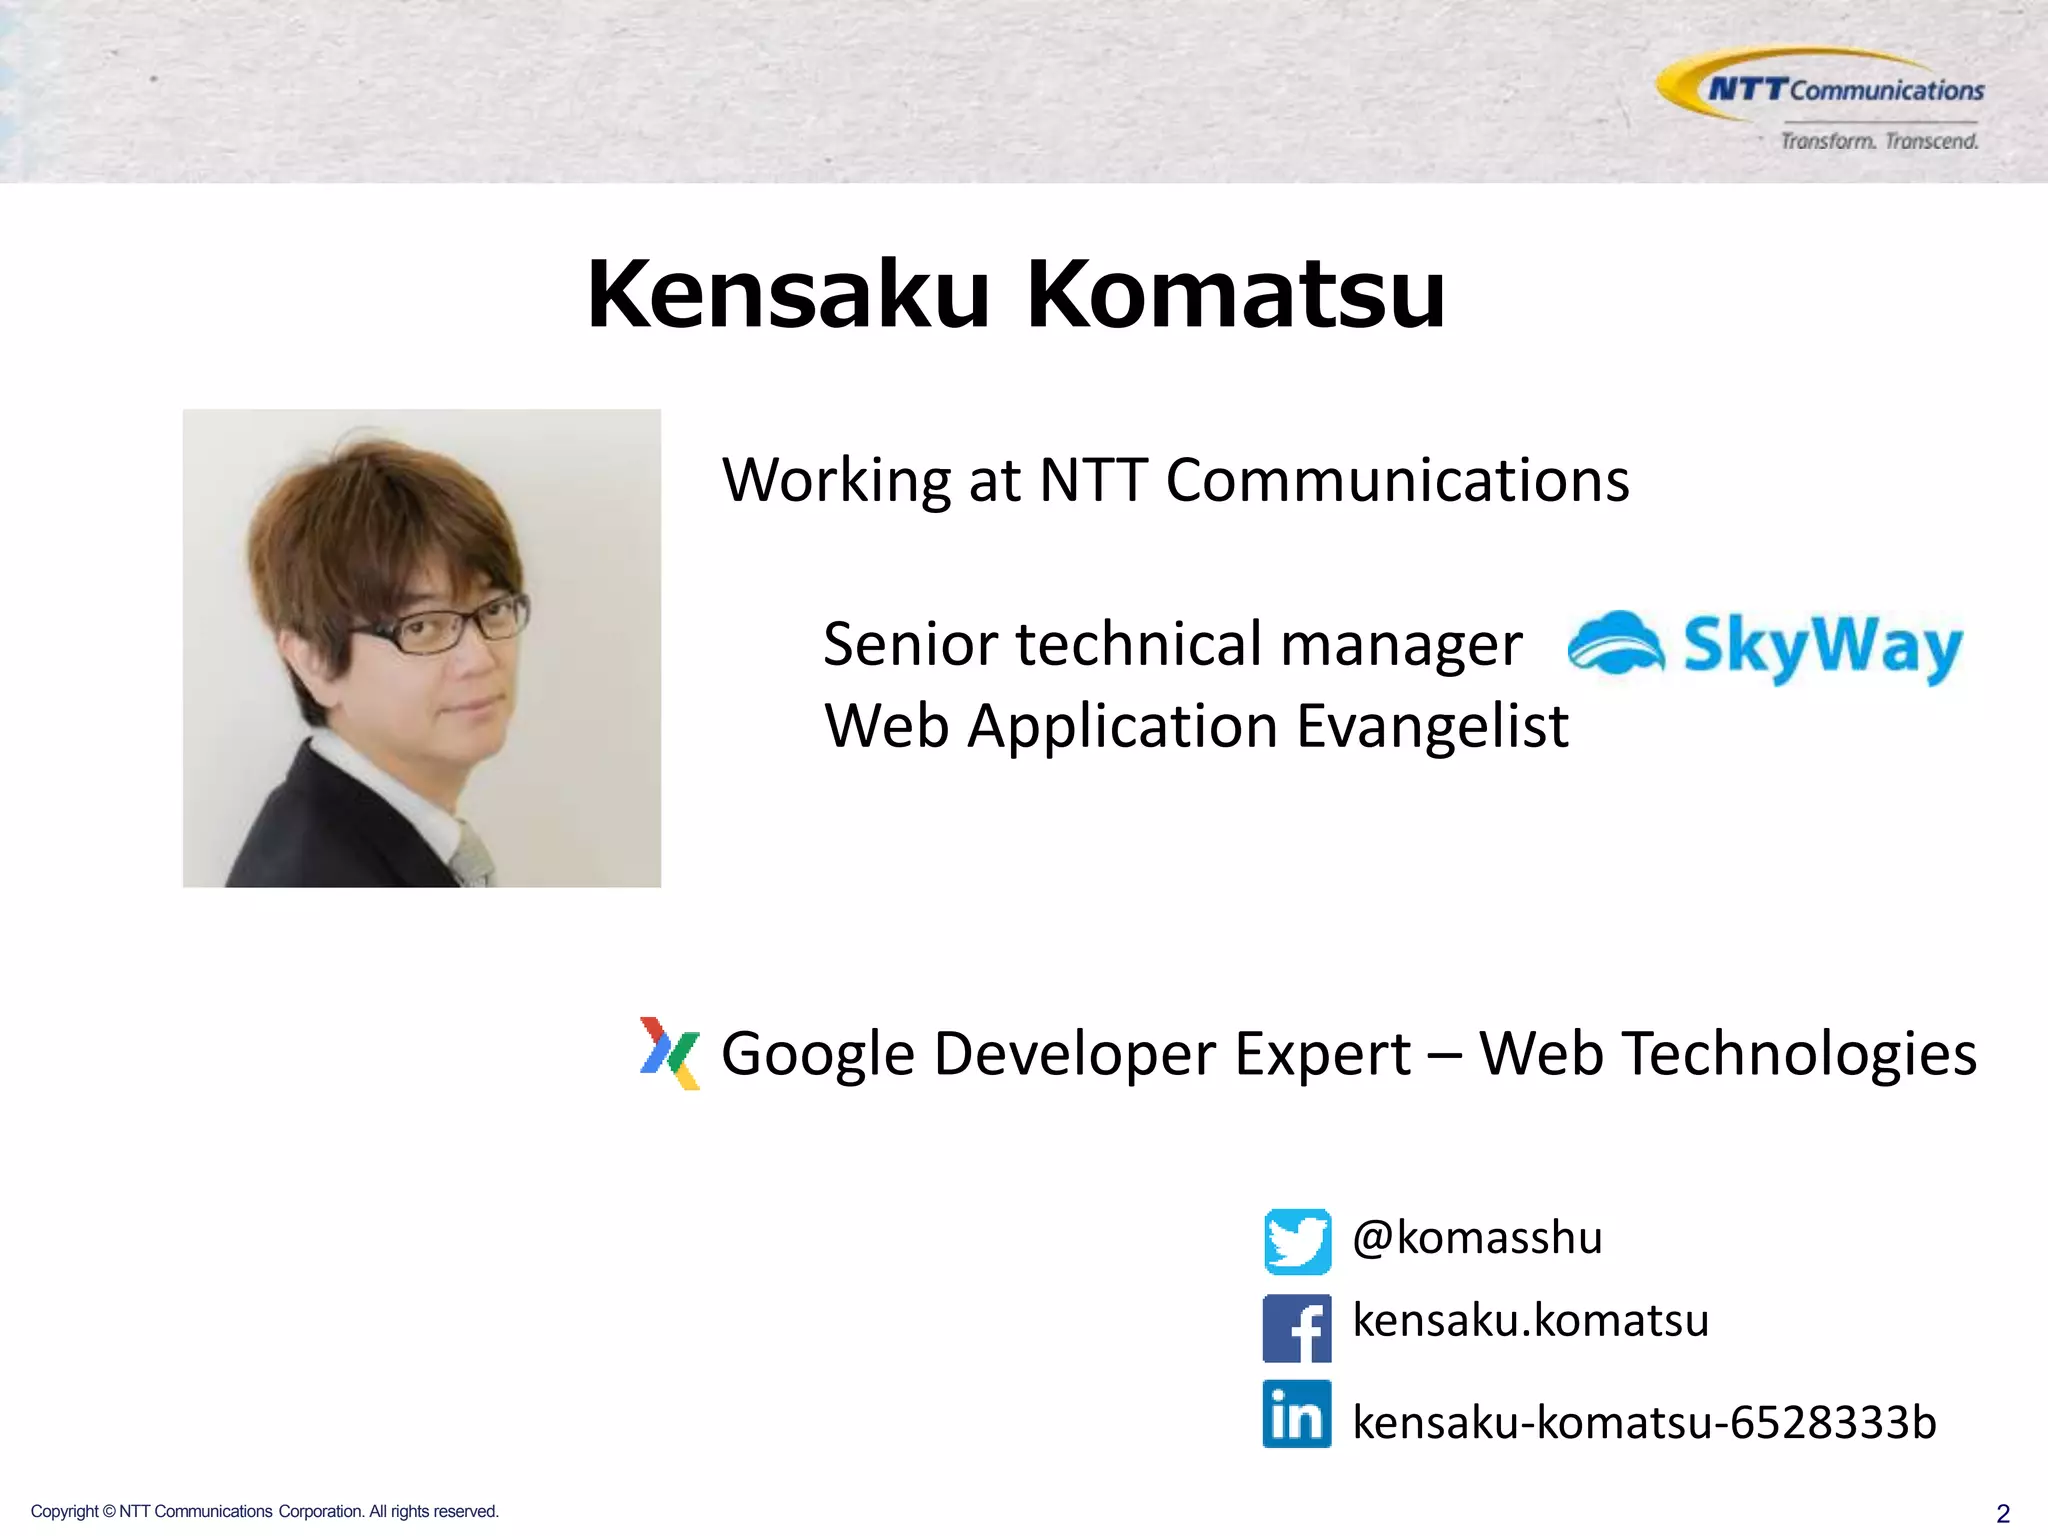Select the Transform. Transcend. tagline
The width and height of the screenshot is (2048, 1536).
coord(1879,141)
